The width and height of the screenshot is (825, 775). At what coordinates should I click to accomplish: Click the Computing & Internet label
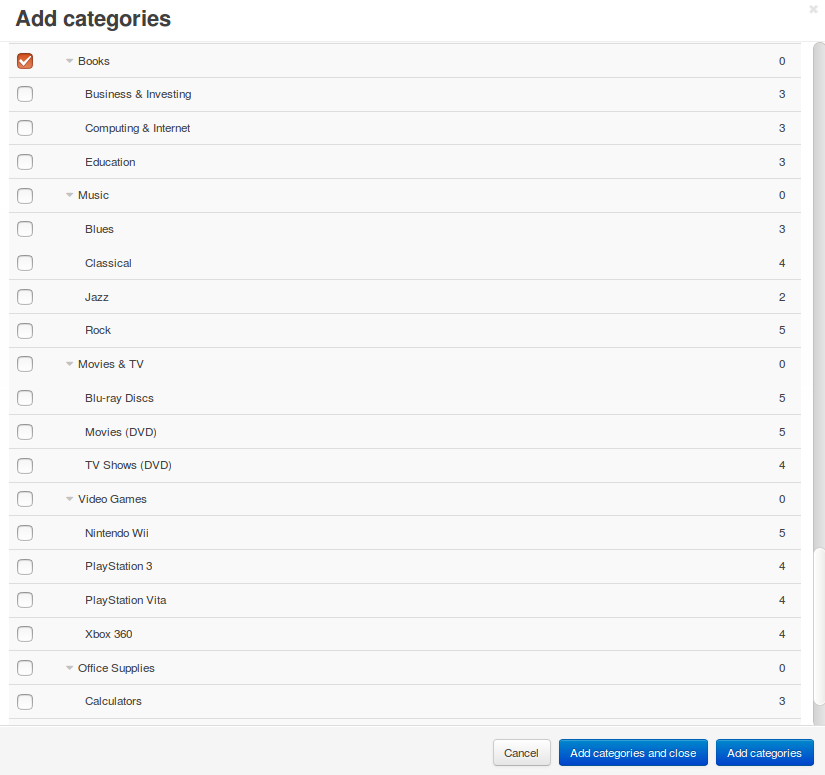point(137,128)
